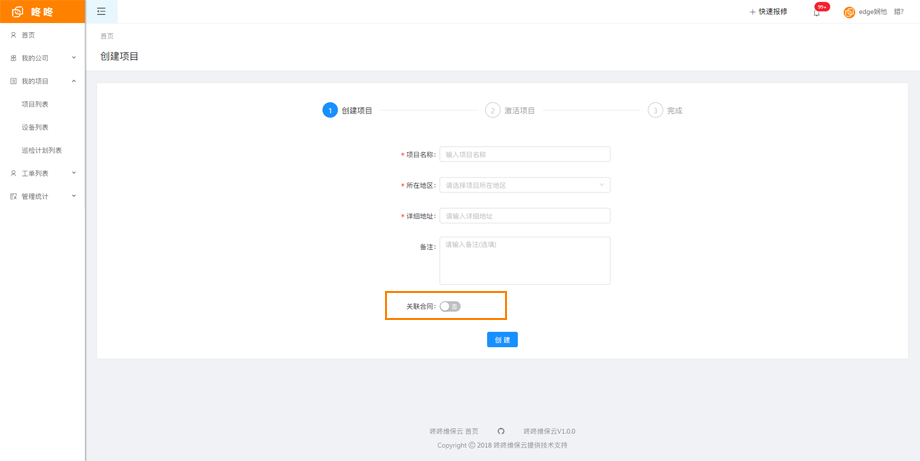The width and height of the screenshot is (920, 461).
Task: Open the 所在地区 region dropdown
Action: (524, 185)
